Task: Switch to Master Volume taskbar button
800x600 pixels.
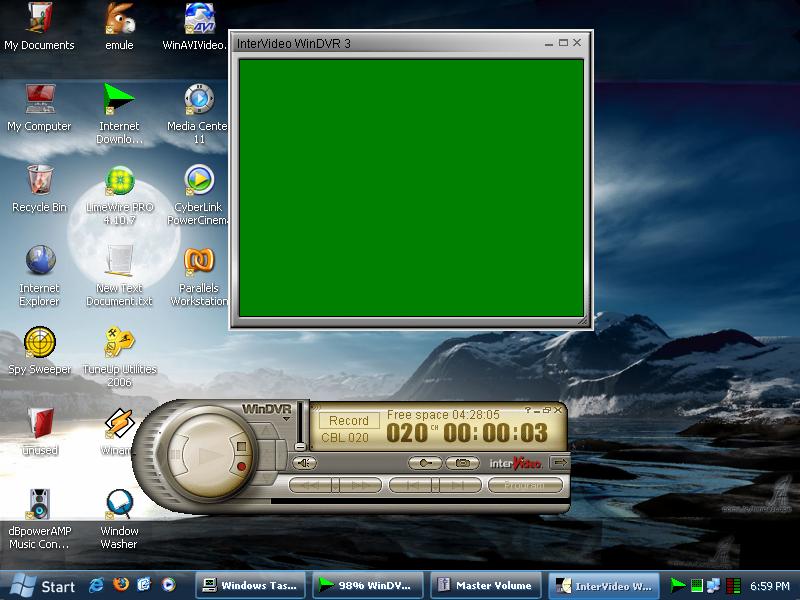Action: pyautogui.click(x=485, y=586)
